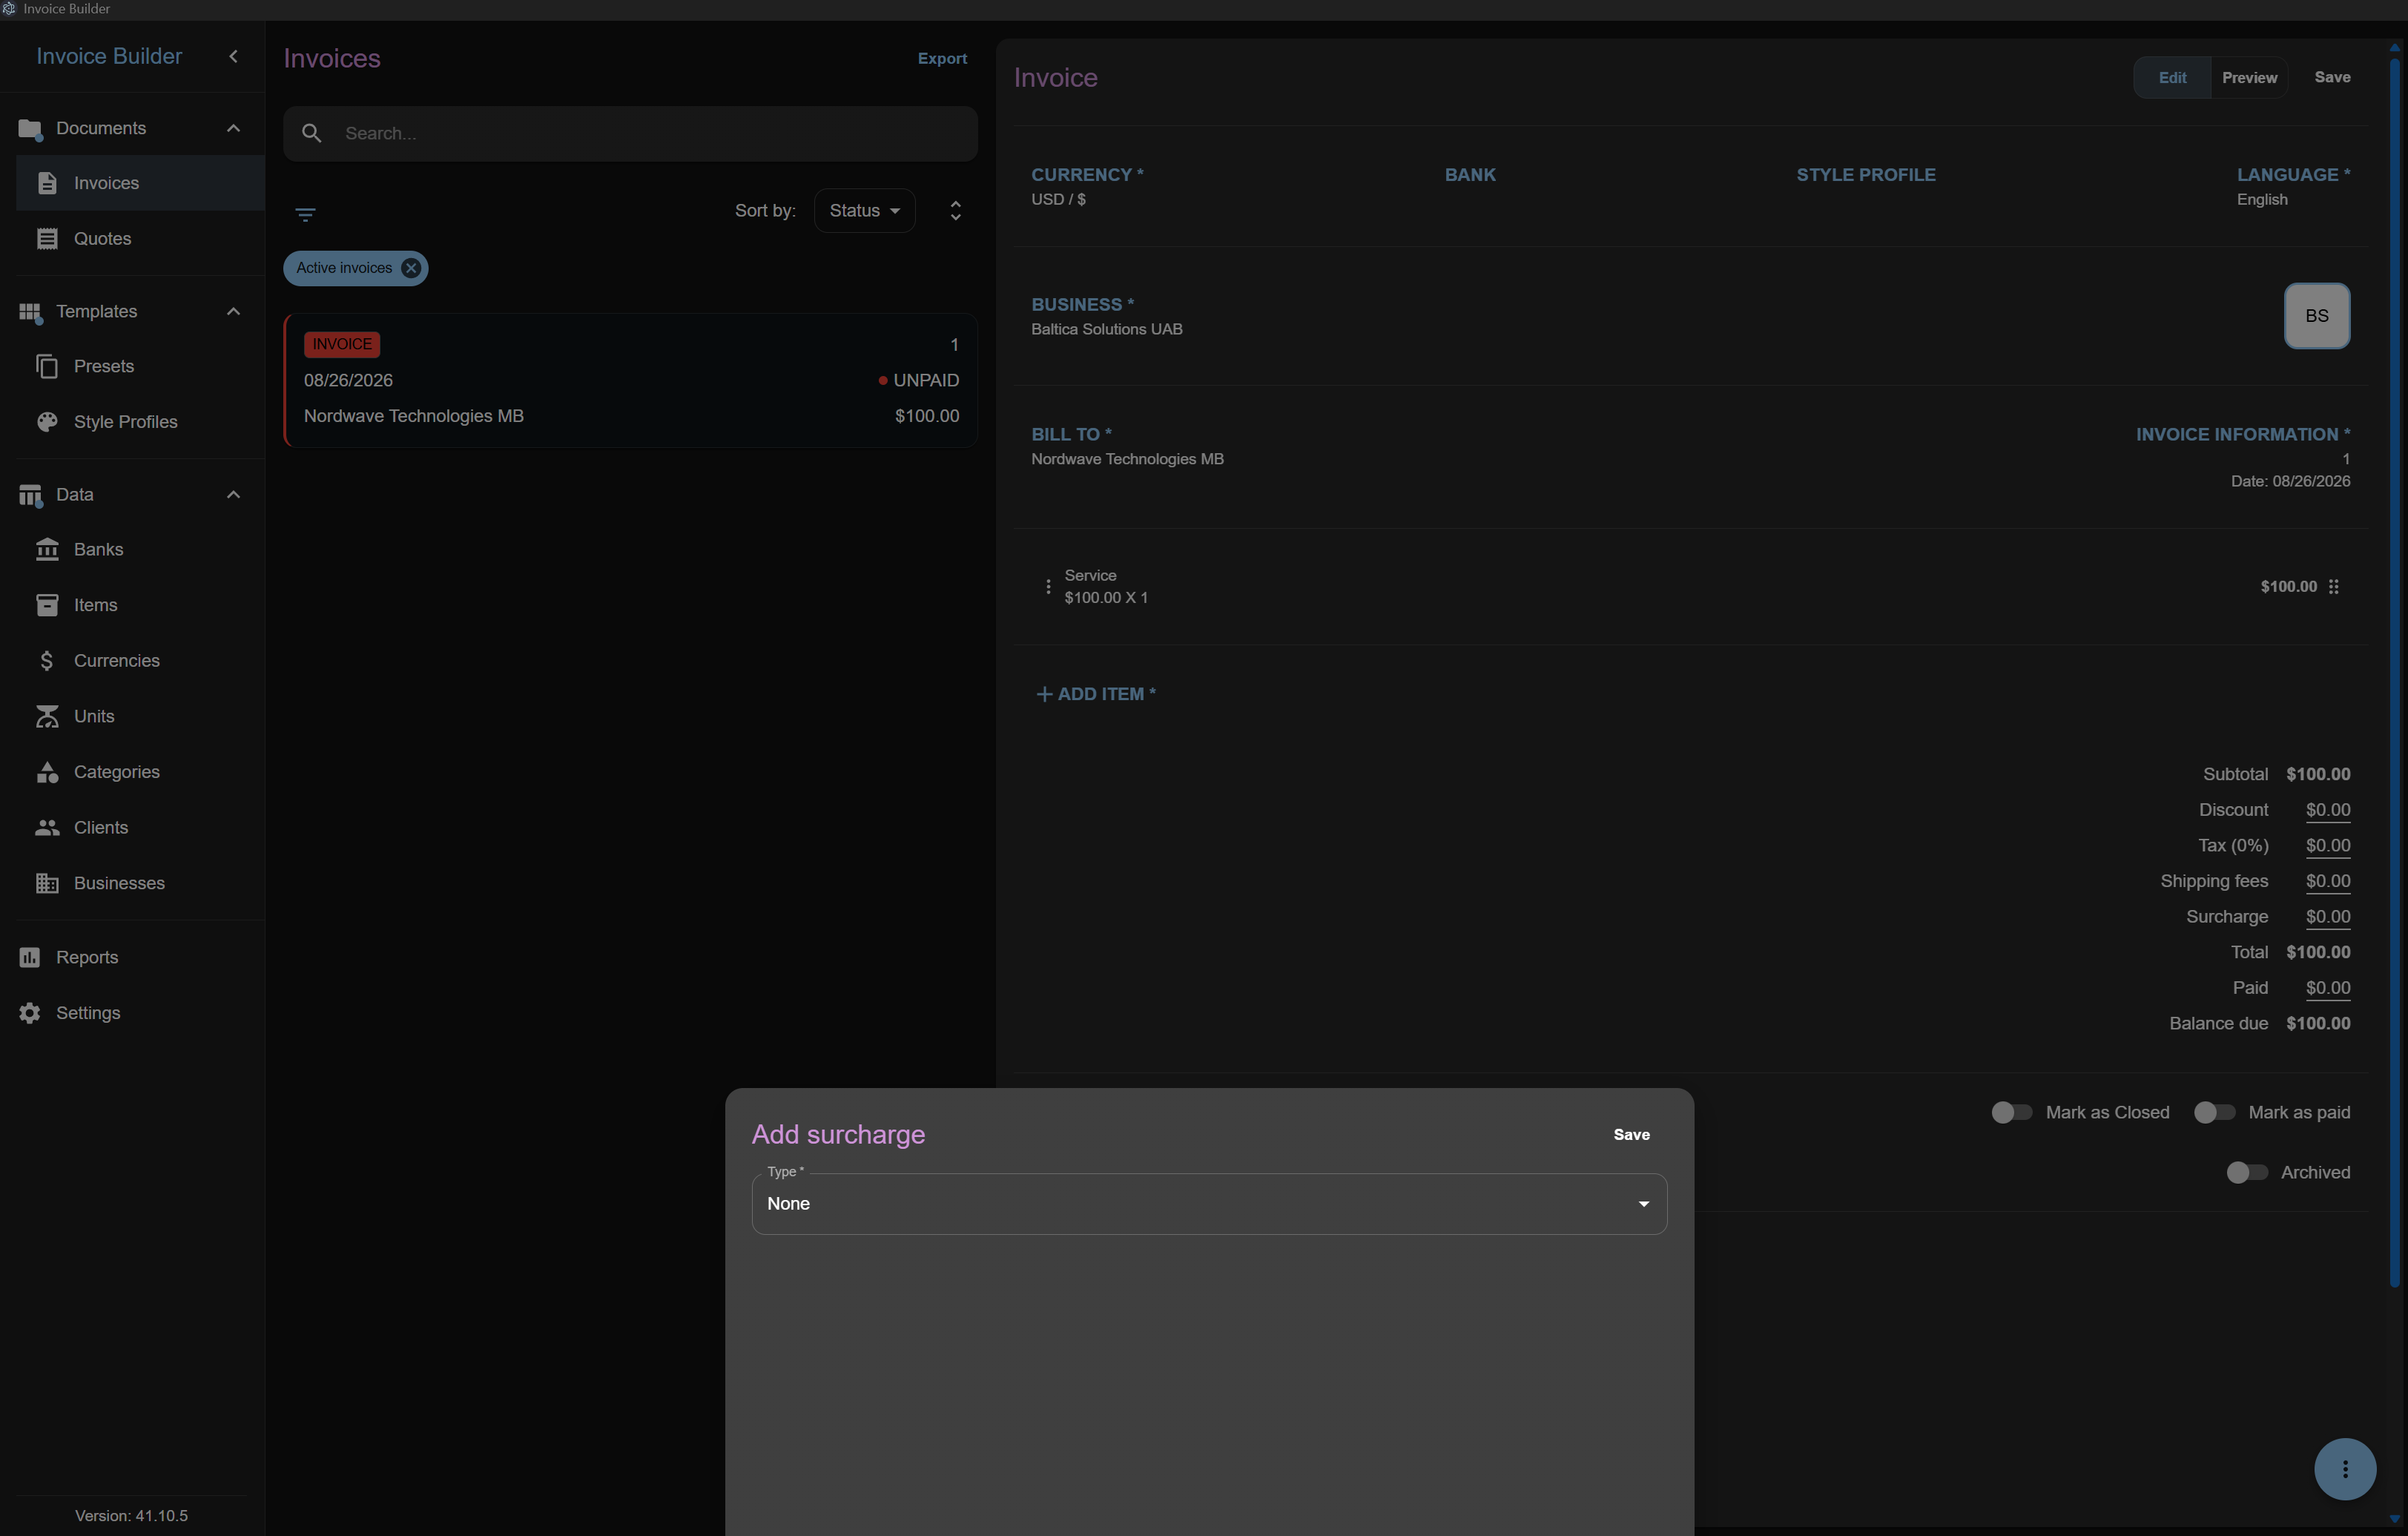Open Invoices in the sidebar
This screenshot has width=2408, height=1536.
[x=140, y=183]
